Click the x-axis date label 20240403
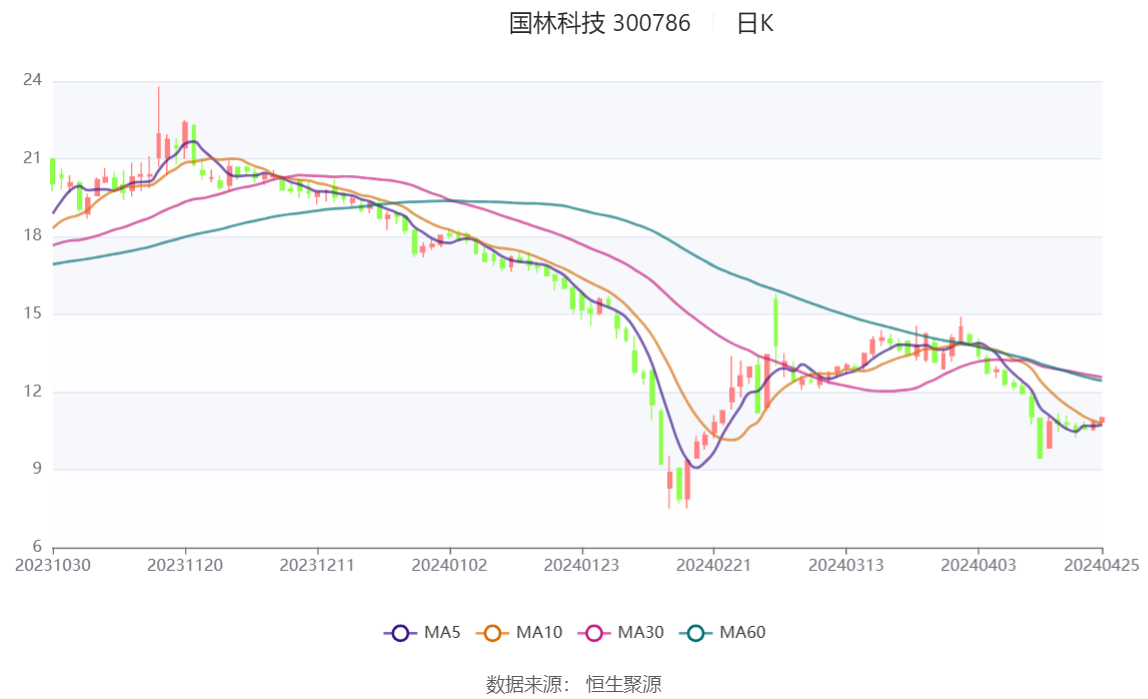 coord(978,566)
